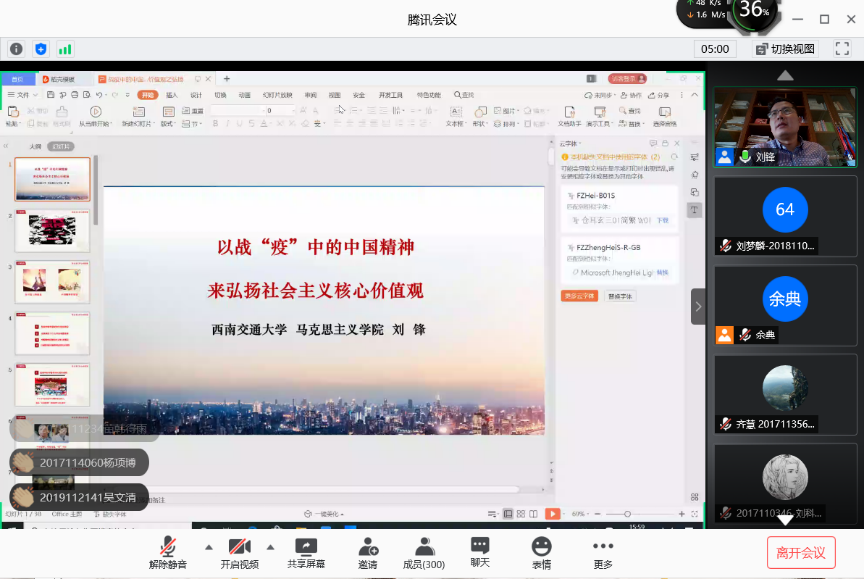864x579 pixels.
Task: Open the blue security shield icon
Action: tap(41, 49)
